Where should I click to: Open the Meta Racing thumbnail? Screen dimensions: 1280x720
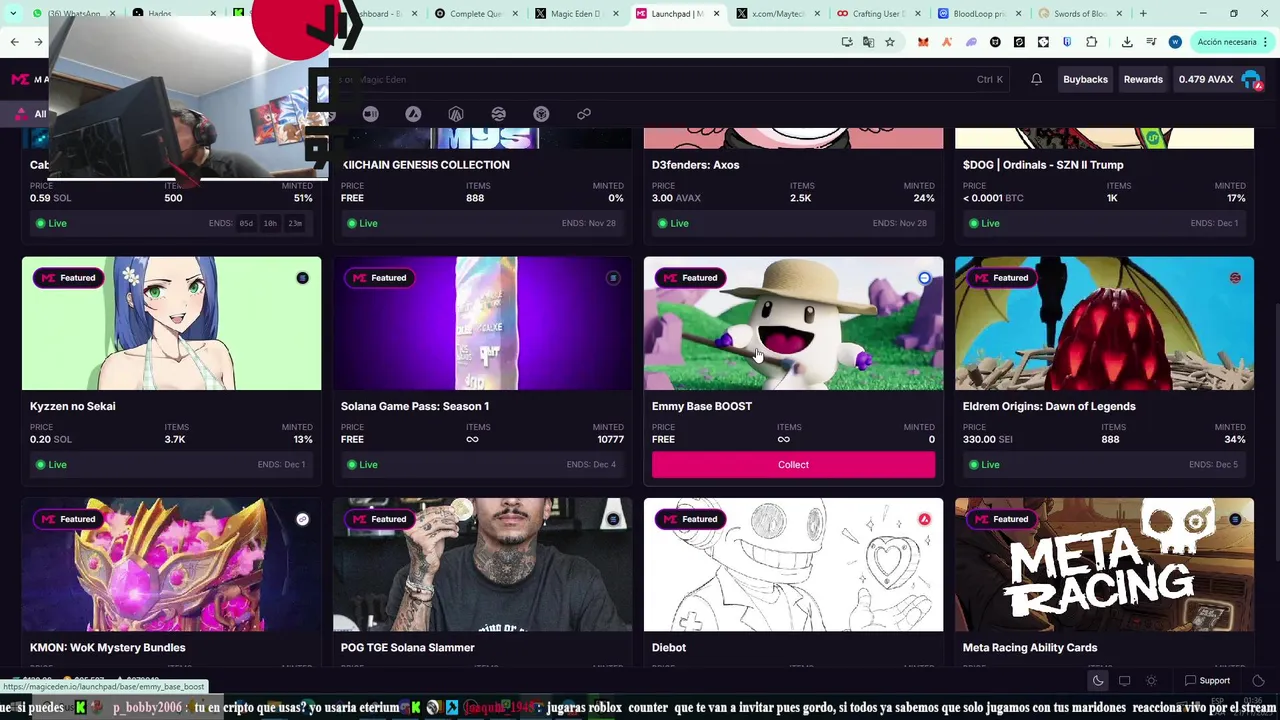click(1104, 564)
